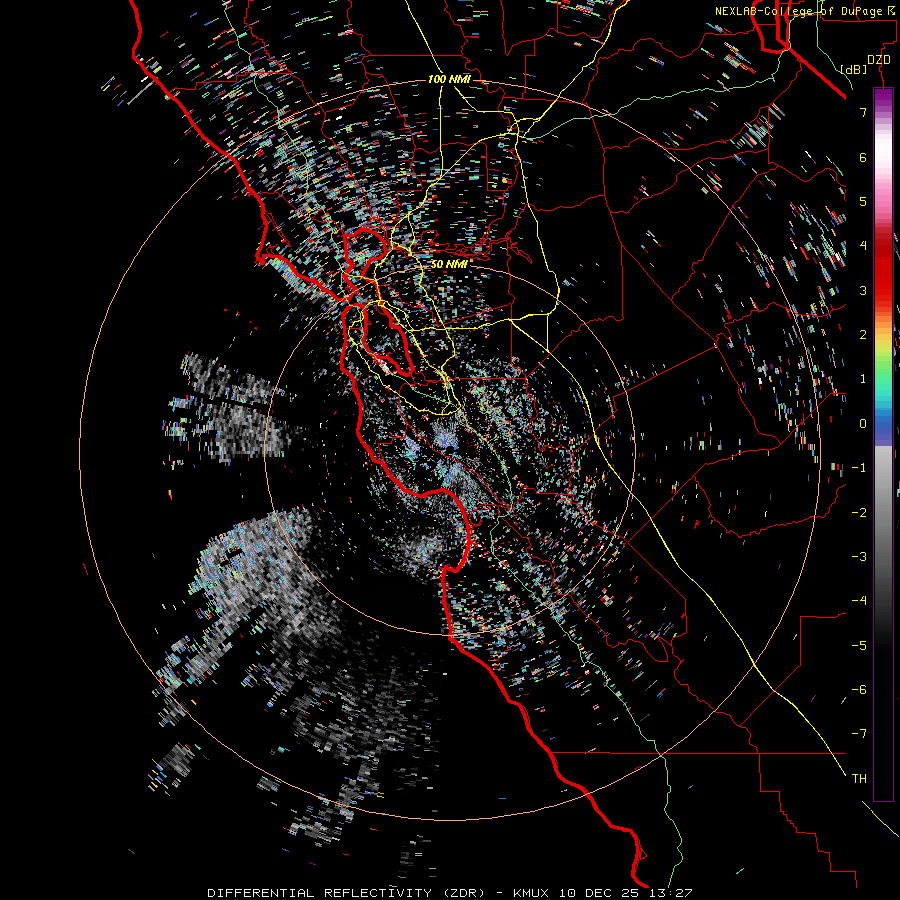Screen dimensions: 900x900
Task: Click the 'TH' threshold label on the scale
Action: 859,779
